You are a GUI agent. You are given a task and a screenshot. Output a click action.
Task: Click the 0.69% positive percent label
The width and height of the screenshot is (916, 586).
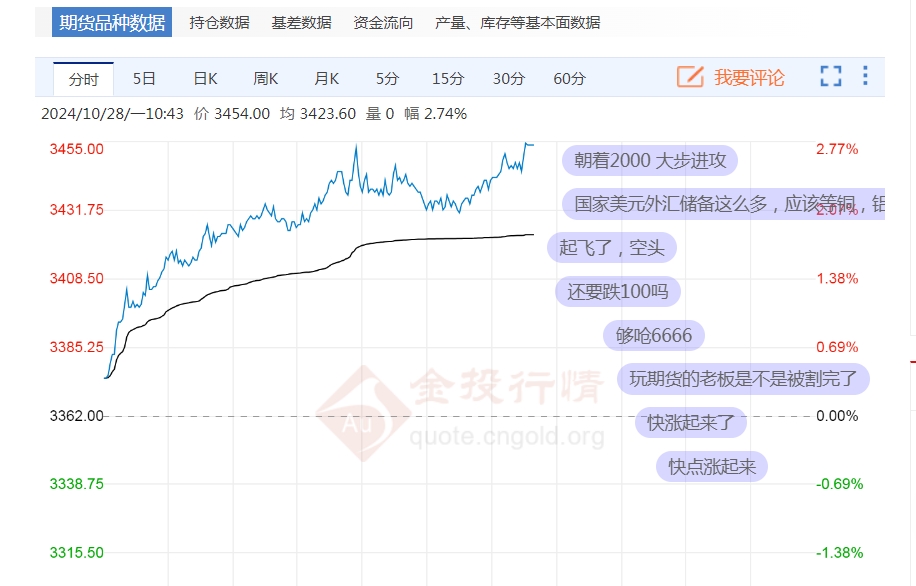click(837, 347)
